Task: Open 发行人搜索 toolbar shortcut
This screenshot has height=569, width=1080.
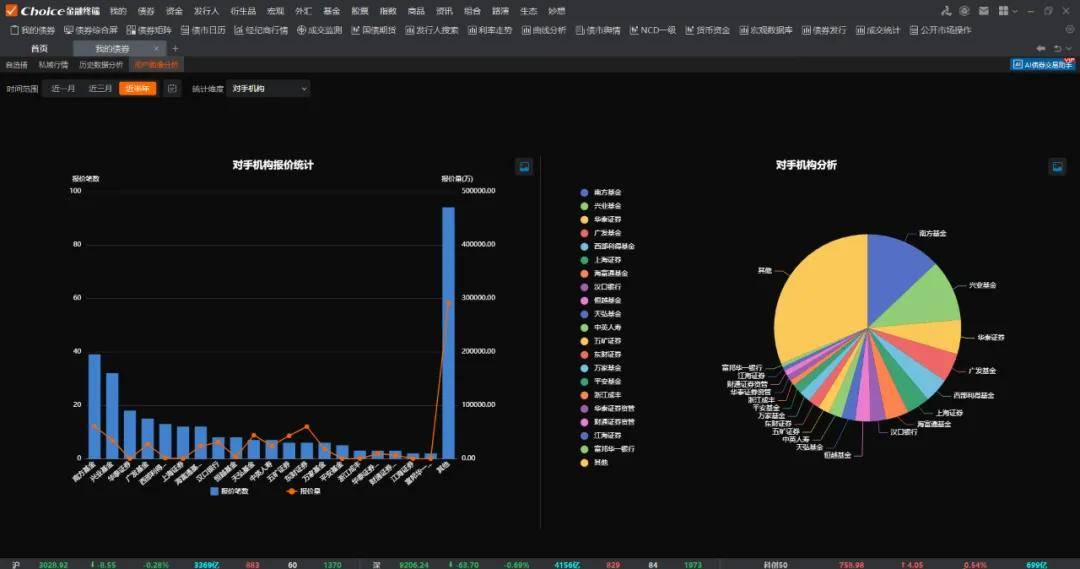Action: click(x=432, y=30)
